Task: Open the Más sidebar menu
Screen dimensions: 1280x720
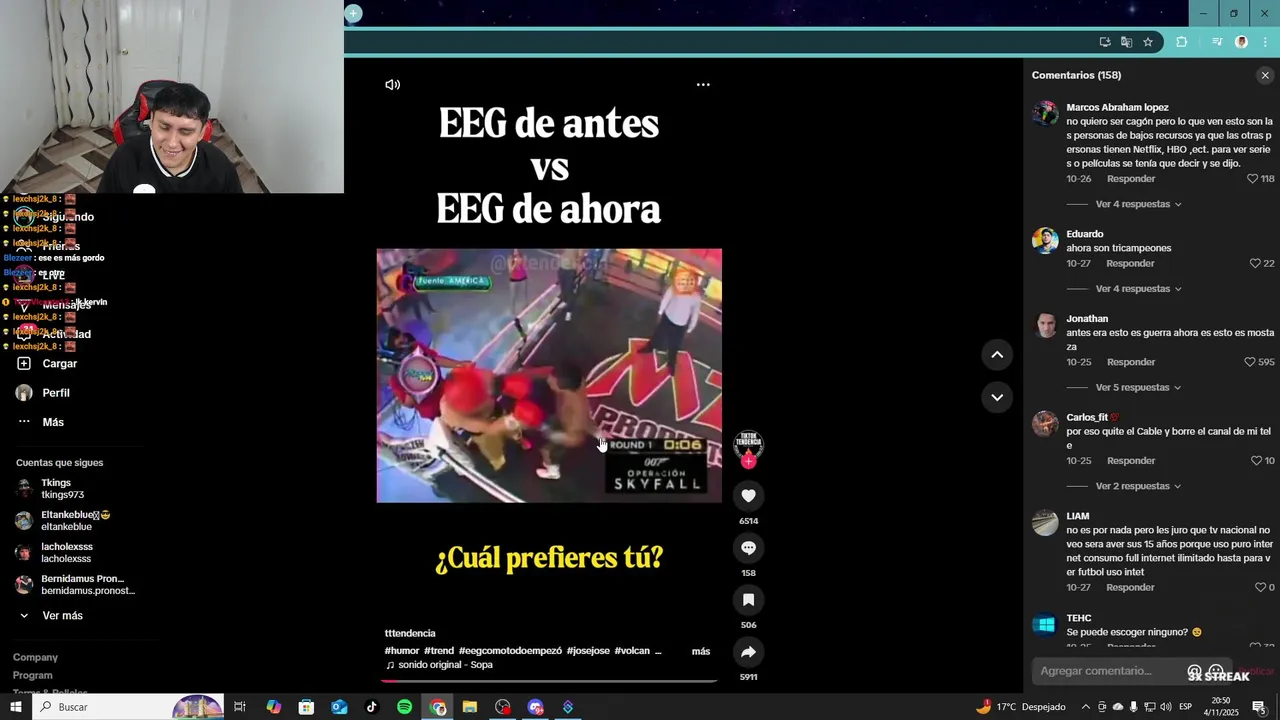Action: 40,422
